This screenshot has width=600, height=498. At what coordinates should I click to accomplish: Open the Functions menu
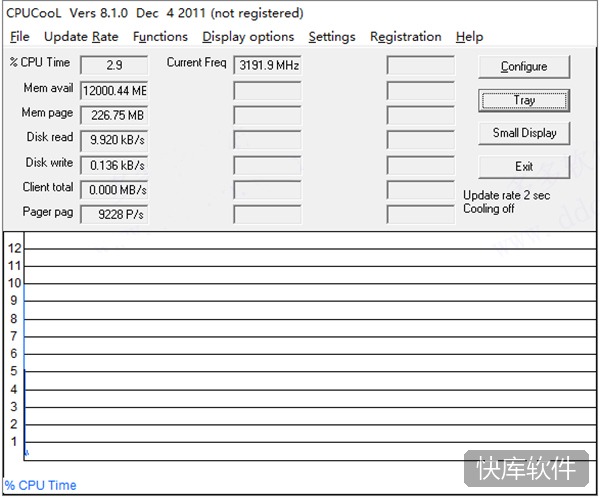[x=160, y=37]
